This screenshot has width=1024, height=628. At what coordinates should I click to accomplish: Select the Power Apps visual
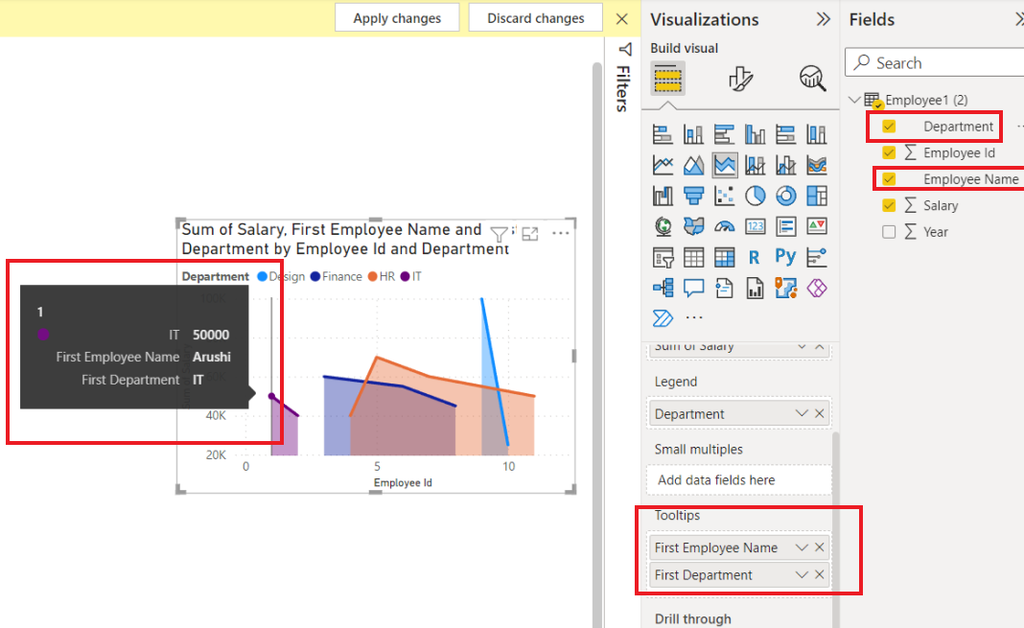tap(816, 287)
